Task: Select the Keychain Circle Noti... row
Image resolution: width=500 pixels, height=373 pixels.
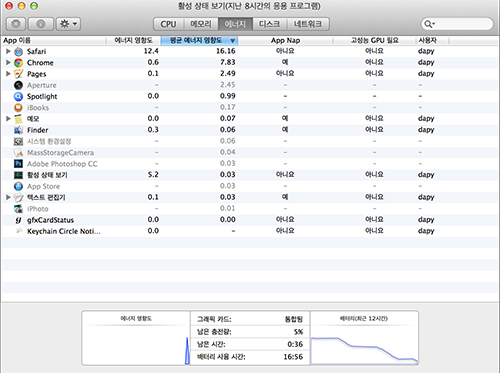Action: coord(250,231)
